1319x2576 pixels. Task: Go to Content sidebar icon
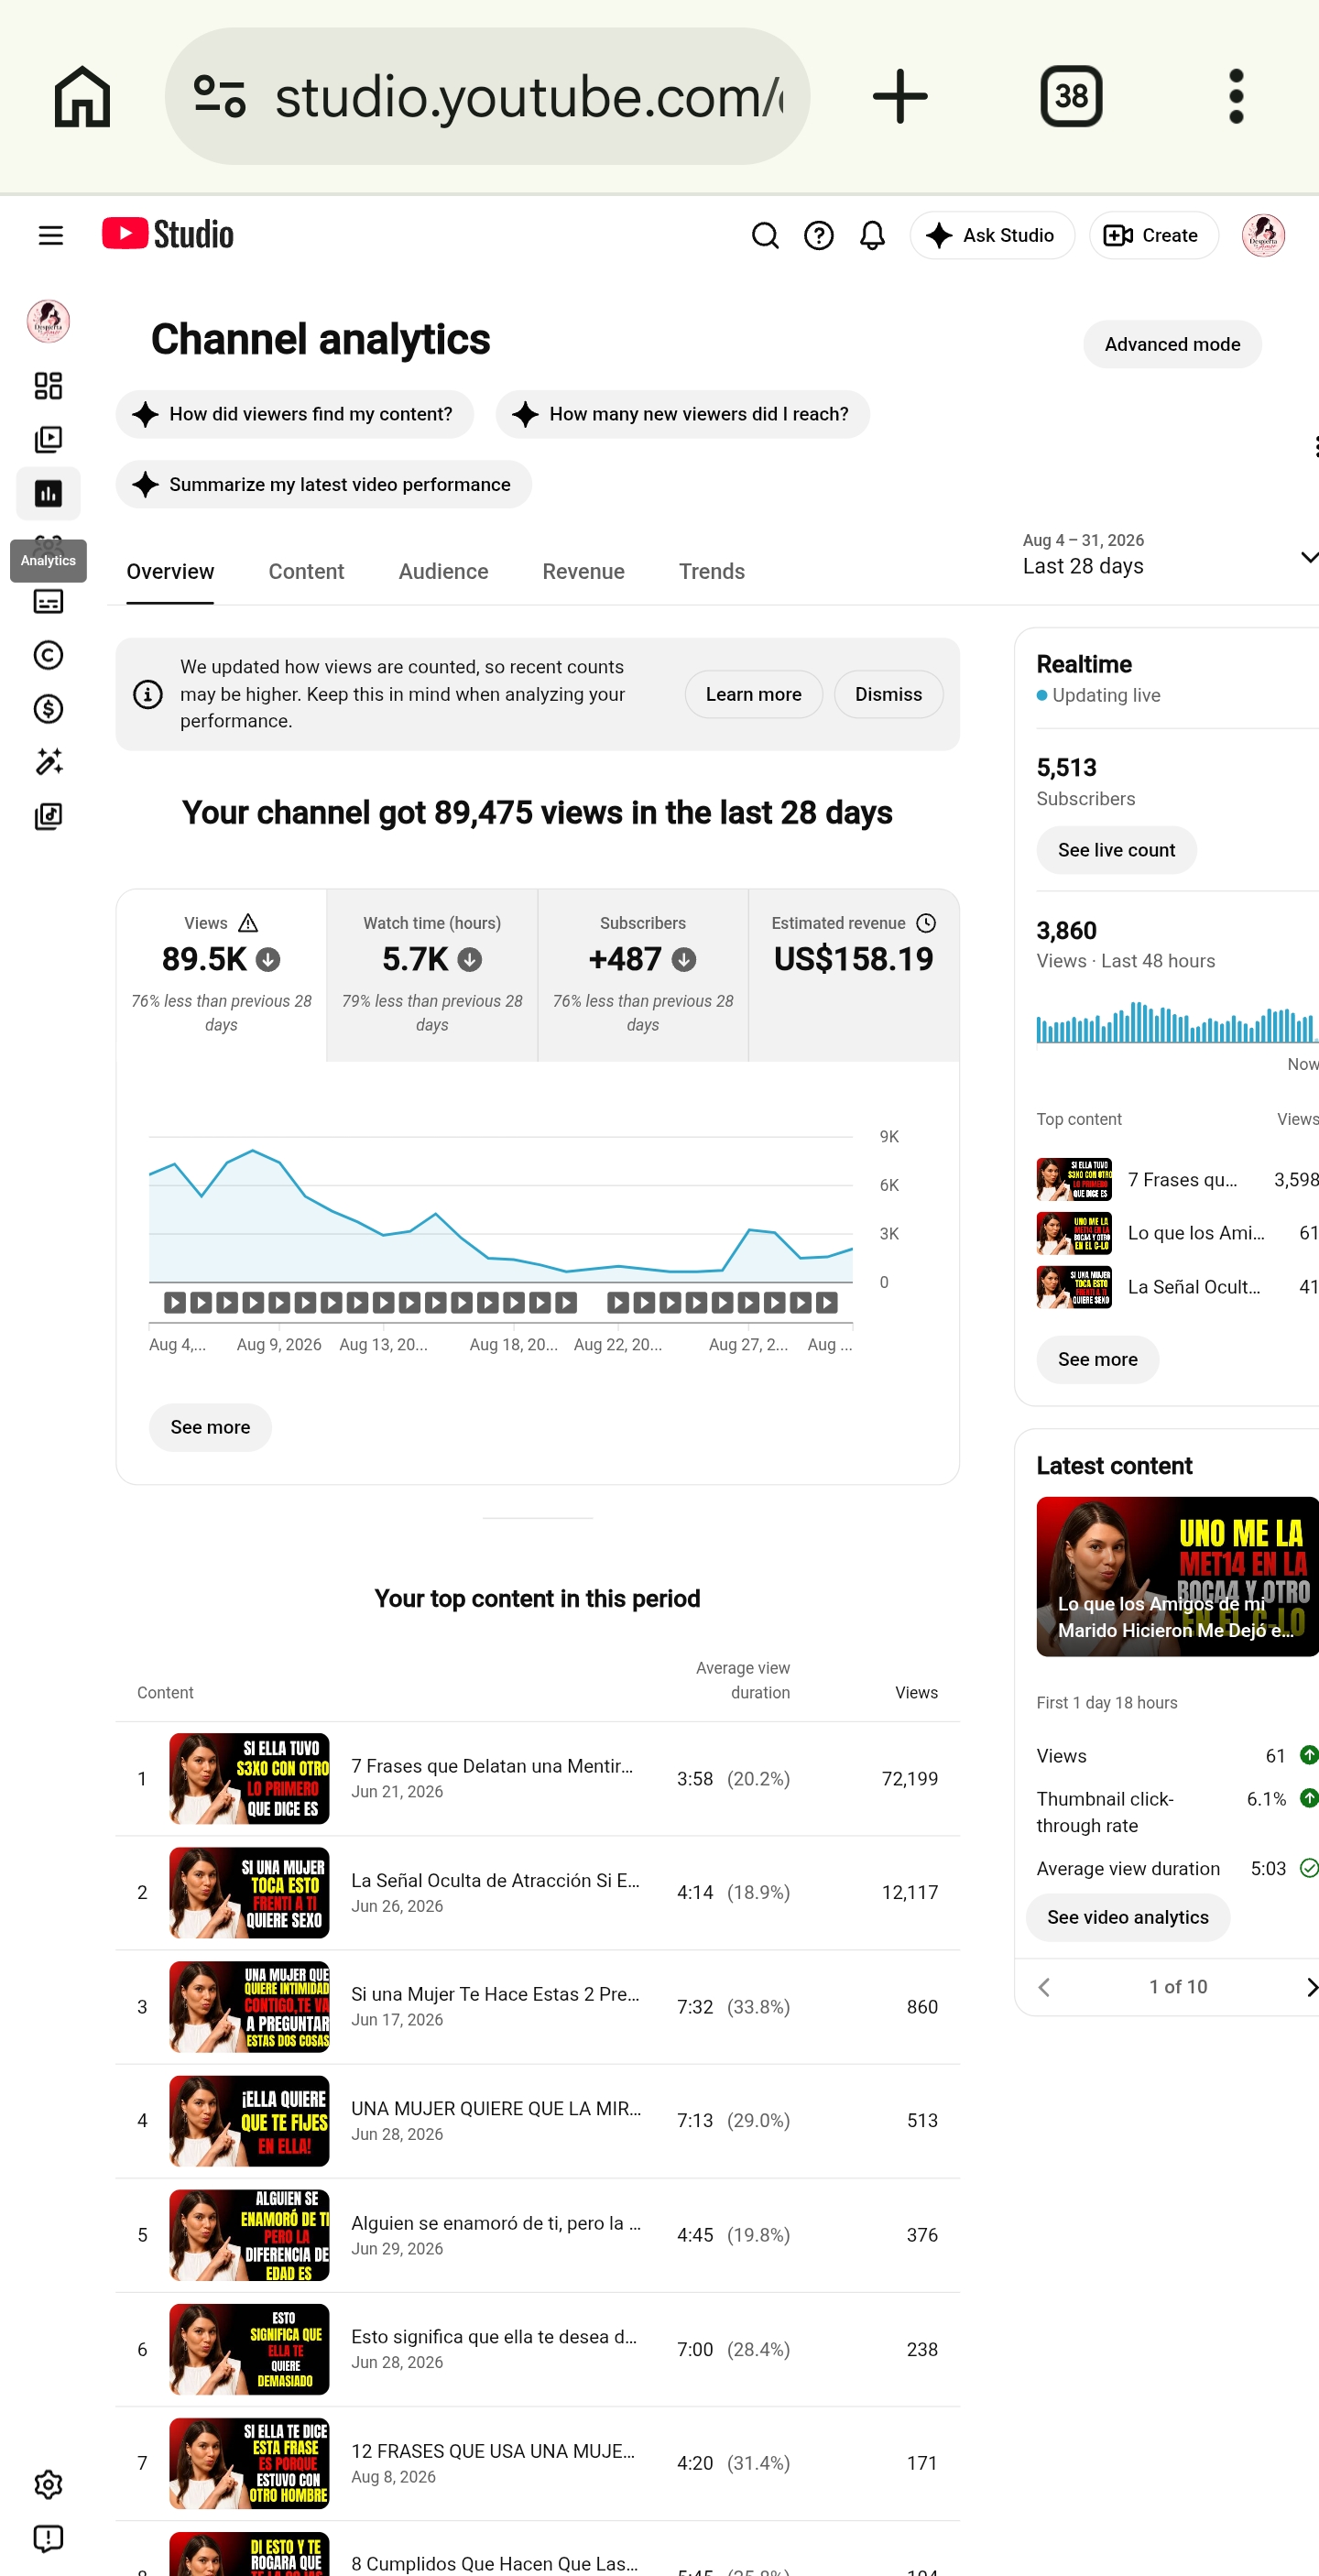pos(48,439)
